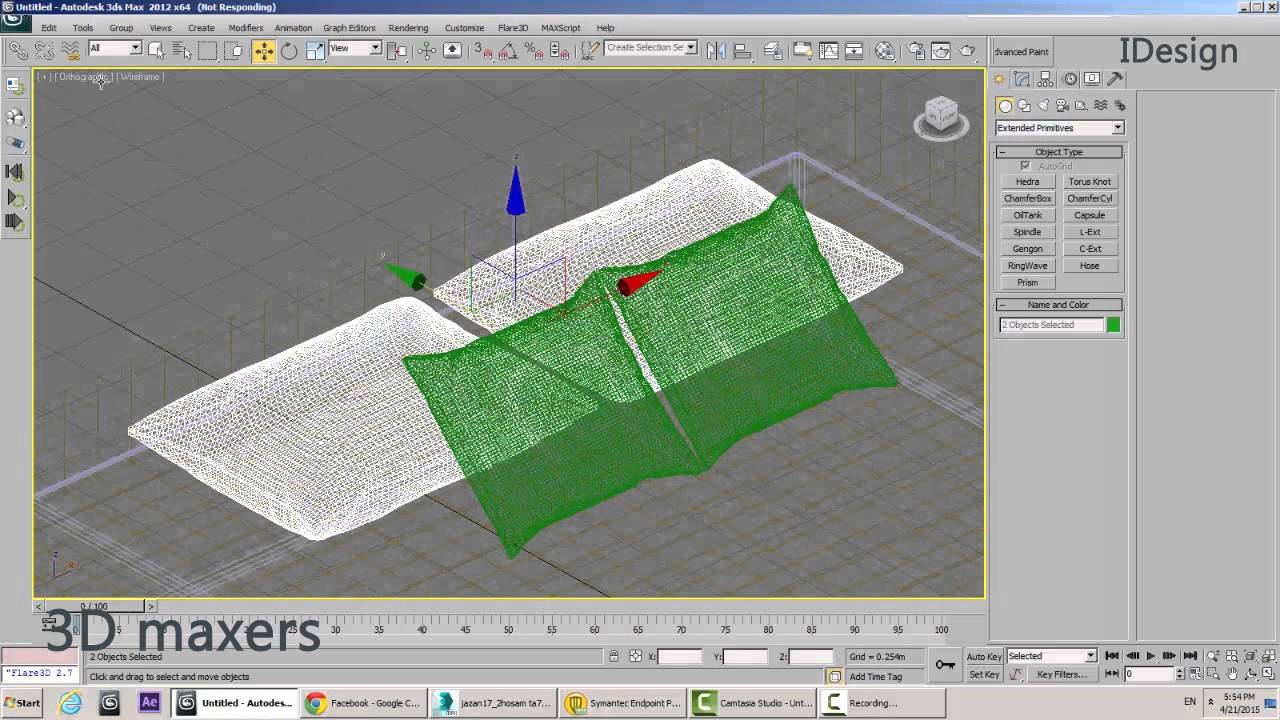The image size is (1280, 720).
Task: Toggle Spinner Snap
Action: (560, 50)
